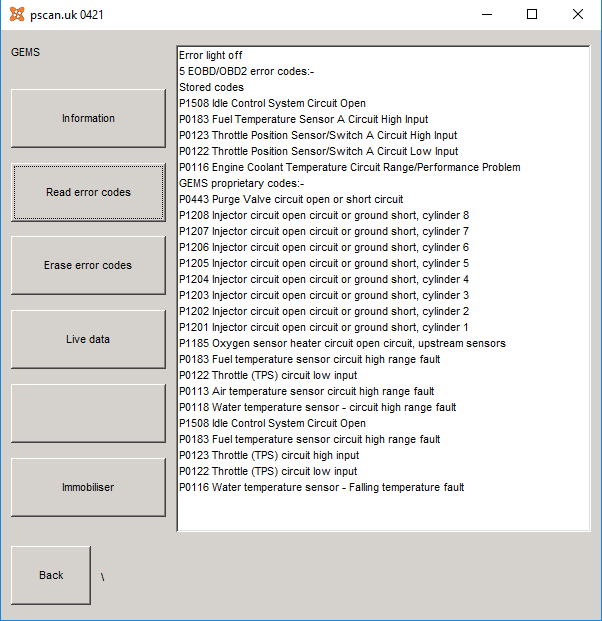The width and height of the screenshot is (602, 621).
Task: Close the pscan.uk window
Action: click(x=578, y=15)
